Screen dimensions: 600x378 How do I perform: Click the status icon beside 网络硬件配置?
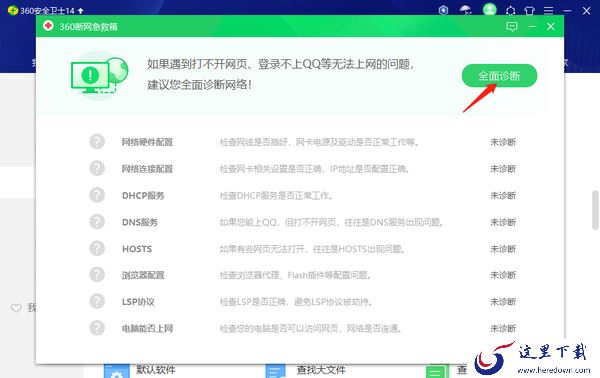[97, 142]
